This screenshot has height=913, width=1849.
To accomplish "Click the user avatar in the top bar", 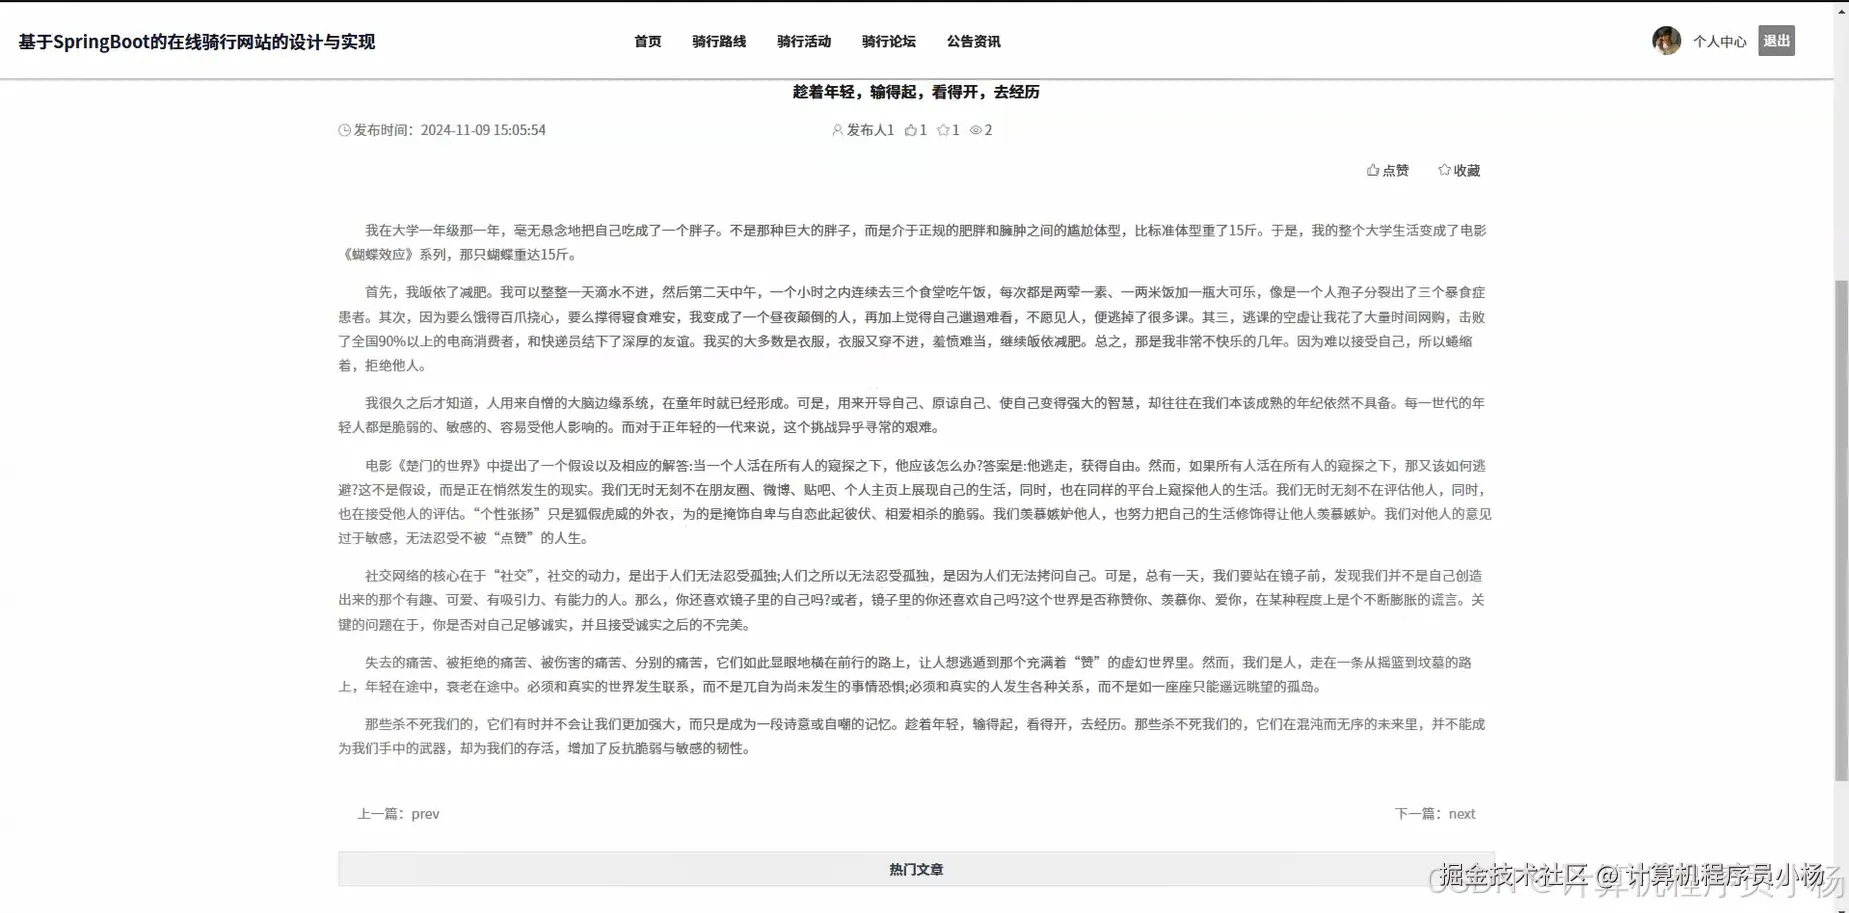I will (1665, 40).
